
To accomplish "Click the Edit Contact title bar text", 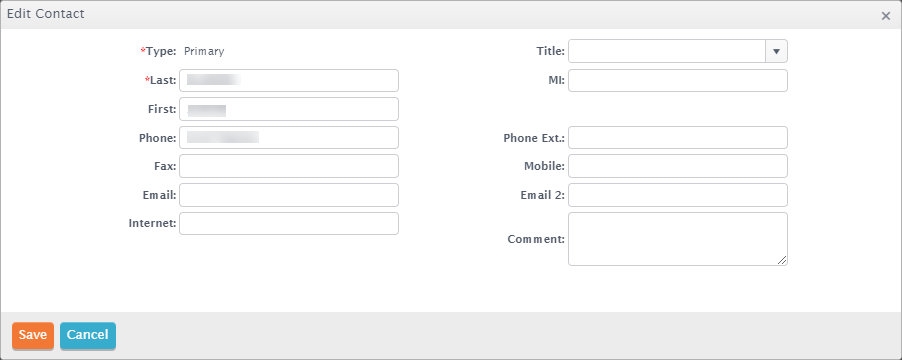I will point(45,14).
